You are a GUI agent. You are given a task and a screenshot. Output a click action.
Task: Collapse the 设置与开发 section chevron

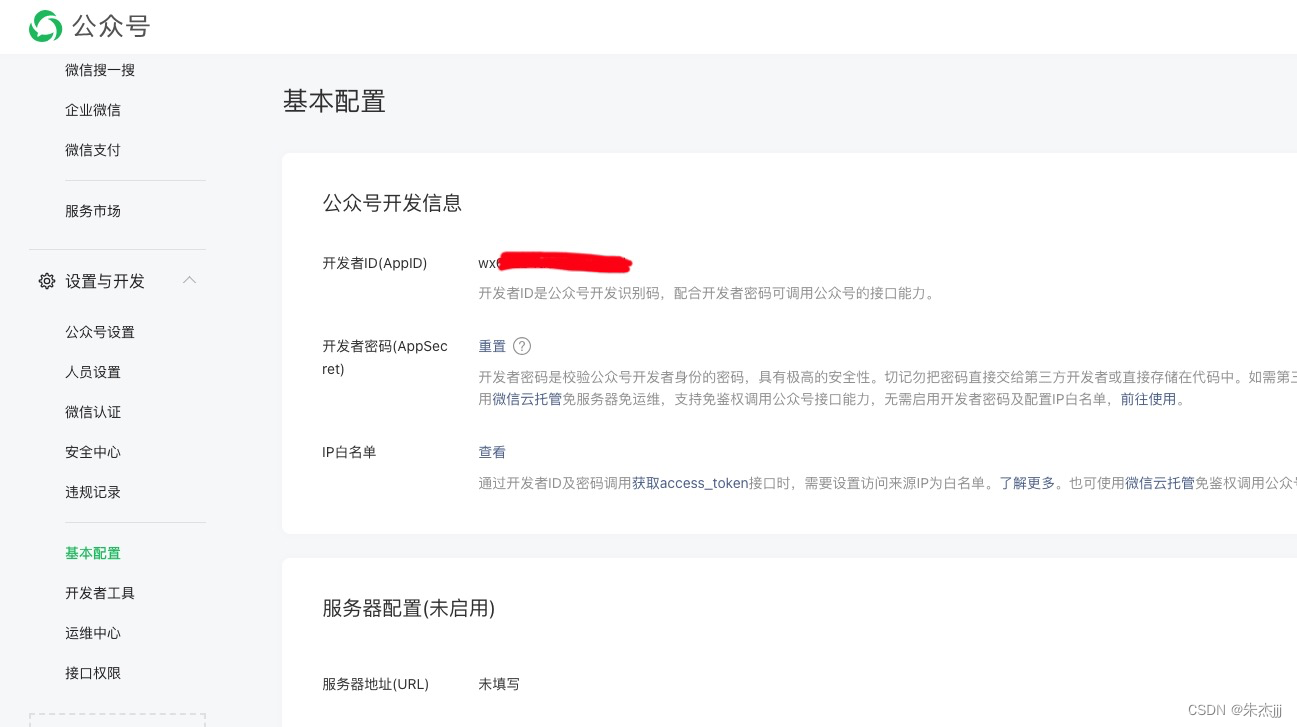click(189, 281)
